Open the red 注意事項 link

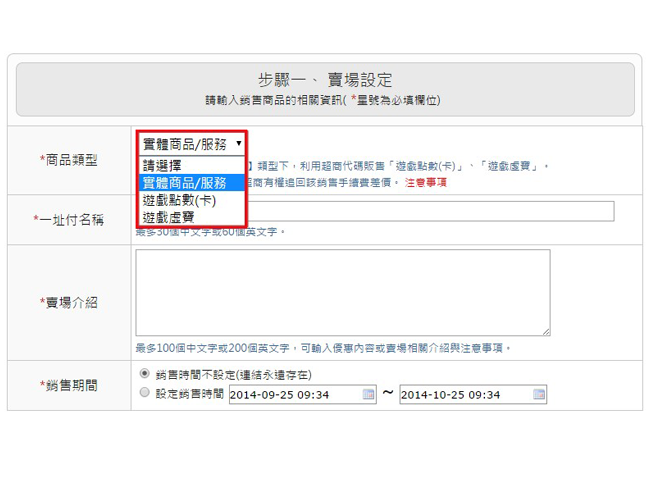(424, 183)
